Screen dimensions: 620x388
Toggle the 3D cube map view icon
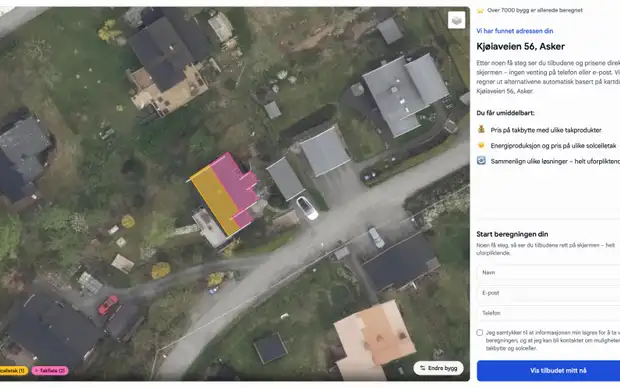point(456,20)
